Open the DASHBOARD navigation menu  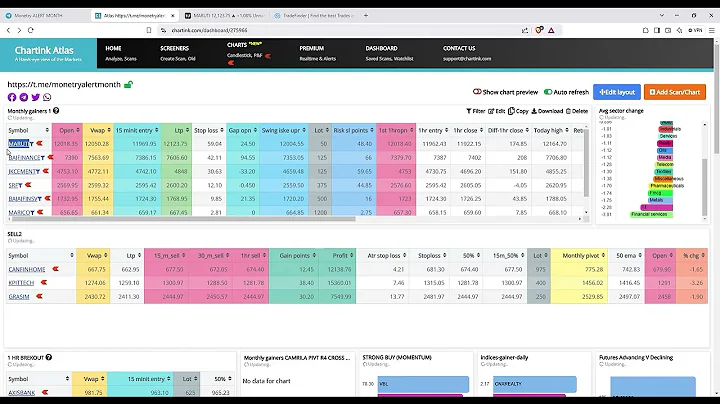[x=382, y=48]
